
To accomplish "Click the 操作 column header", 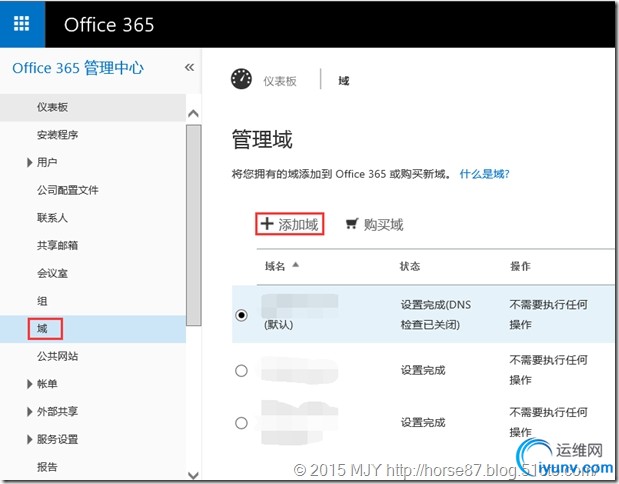I will tap(520, 266).
